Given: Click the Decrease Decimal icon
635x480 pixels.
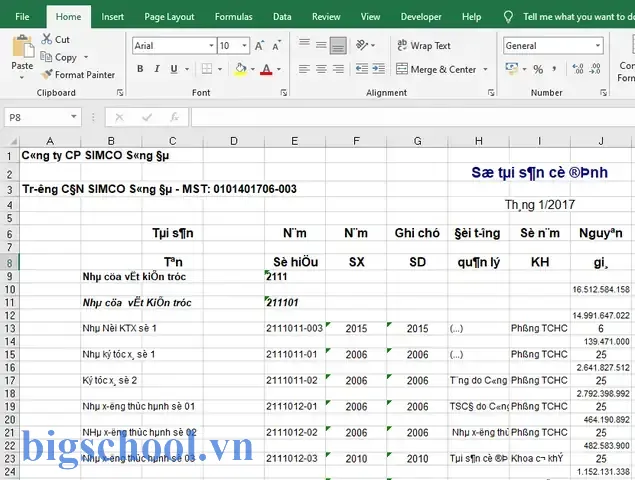Looking at the screenshot, I should 595,69.
